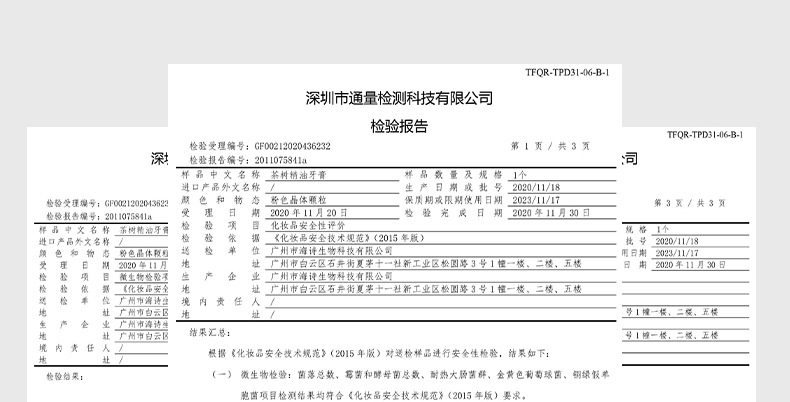Select 2023/11/17 on the right page
Screen dimensions: 790x402
677,253
